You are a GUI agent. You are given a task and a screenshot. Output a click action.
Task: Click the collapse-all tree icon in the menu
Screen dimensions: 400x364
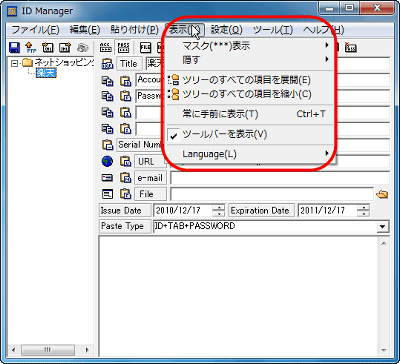pos(174,94)
